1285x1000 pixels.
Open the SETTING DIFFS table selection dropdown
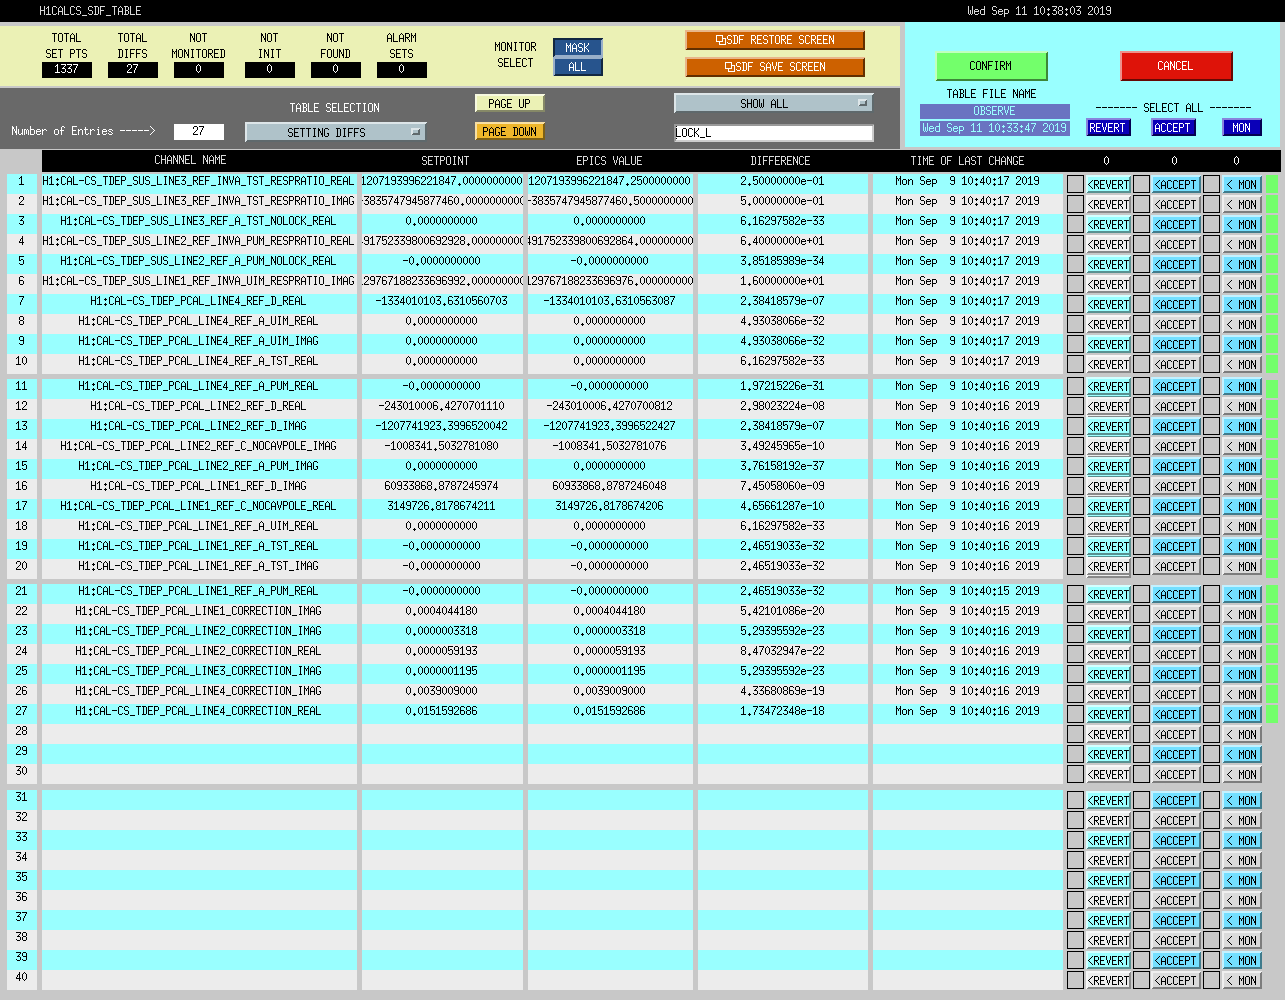coord(336,132)
